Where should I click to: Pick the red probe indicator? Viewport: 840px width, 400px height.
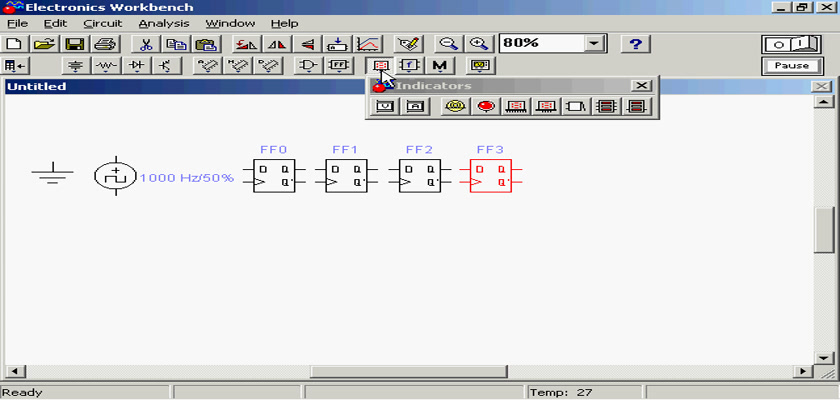pos(486,106)
